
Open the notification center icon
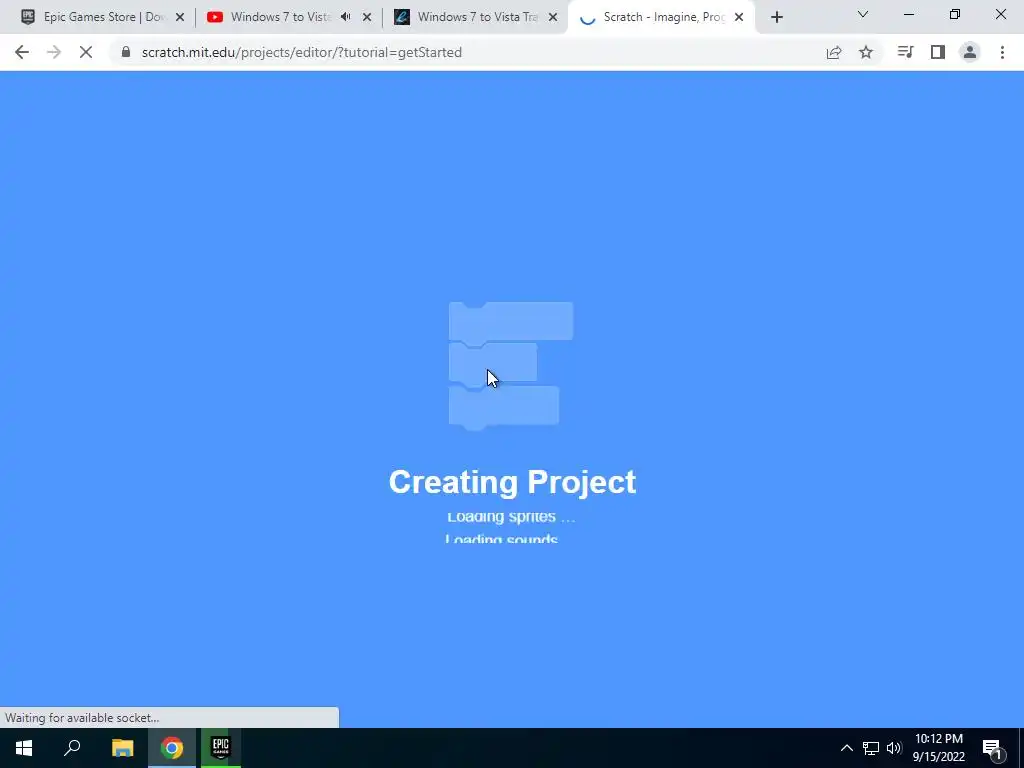pyautogui.click(x=992, y=748)
